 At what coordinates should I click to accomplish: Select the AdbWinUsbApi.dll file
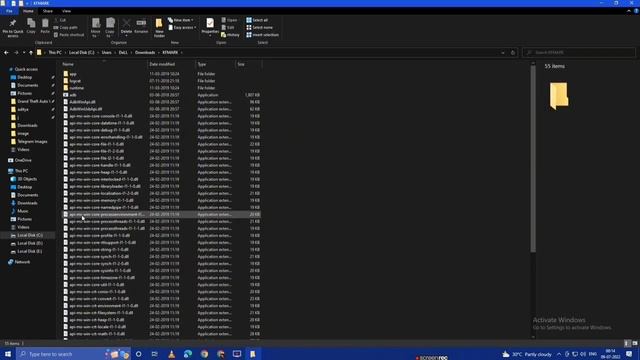(161, 109)
